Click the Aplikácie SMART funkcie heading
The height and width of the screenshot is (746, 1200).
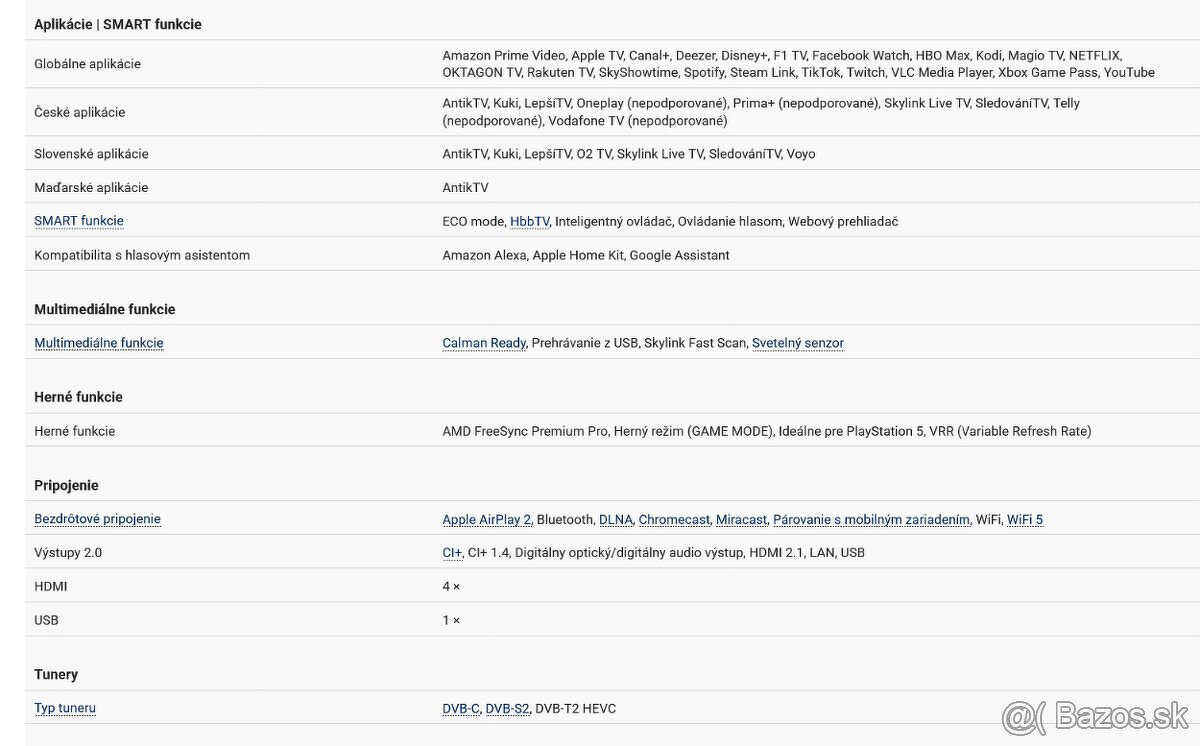[x=118, y=24]
